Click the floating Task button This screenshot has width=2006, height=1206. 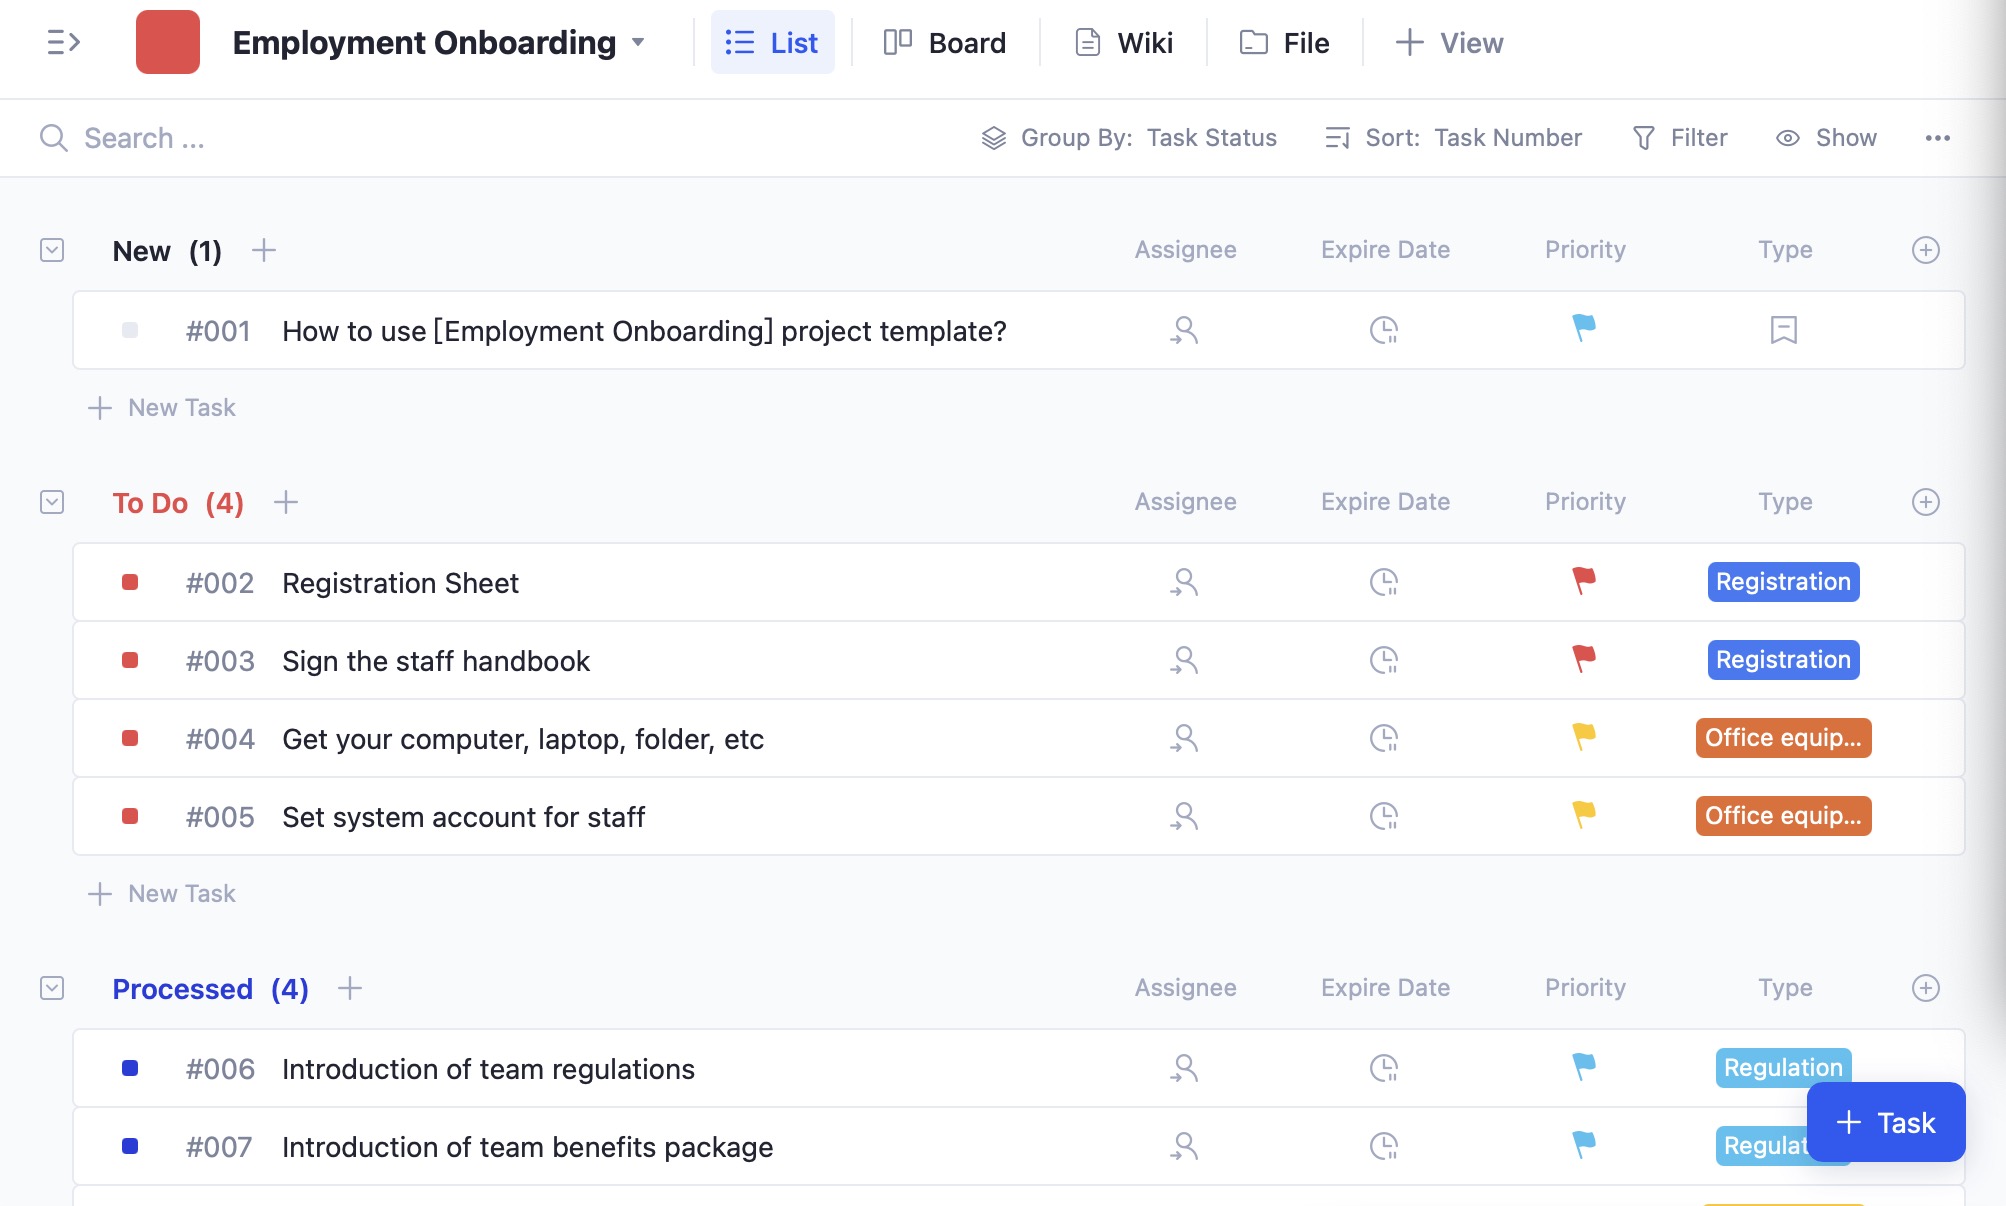tap(1886, 1122)
